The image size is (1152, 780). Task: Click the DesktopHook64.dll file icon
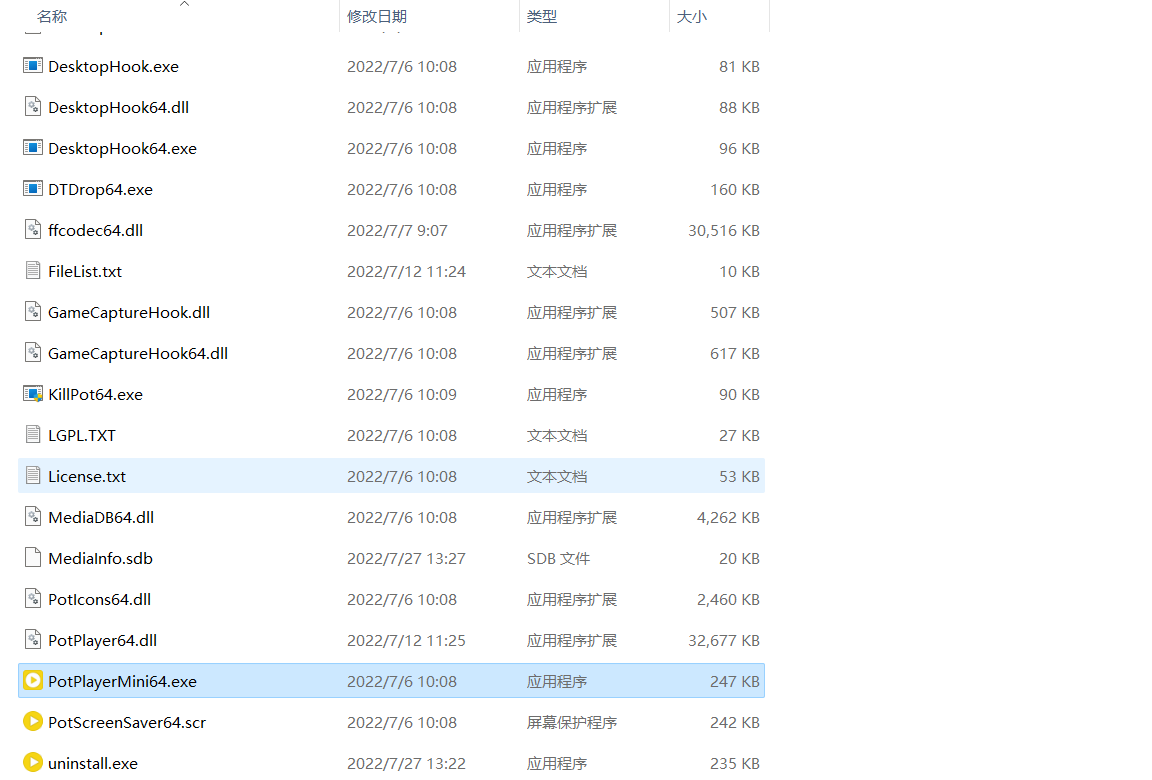tap(32, 107)
